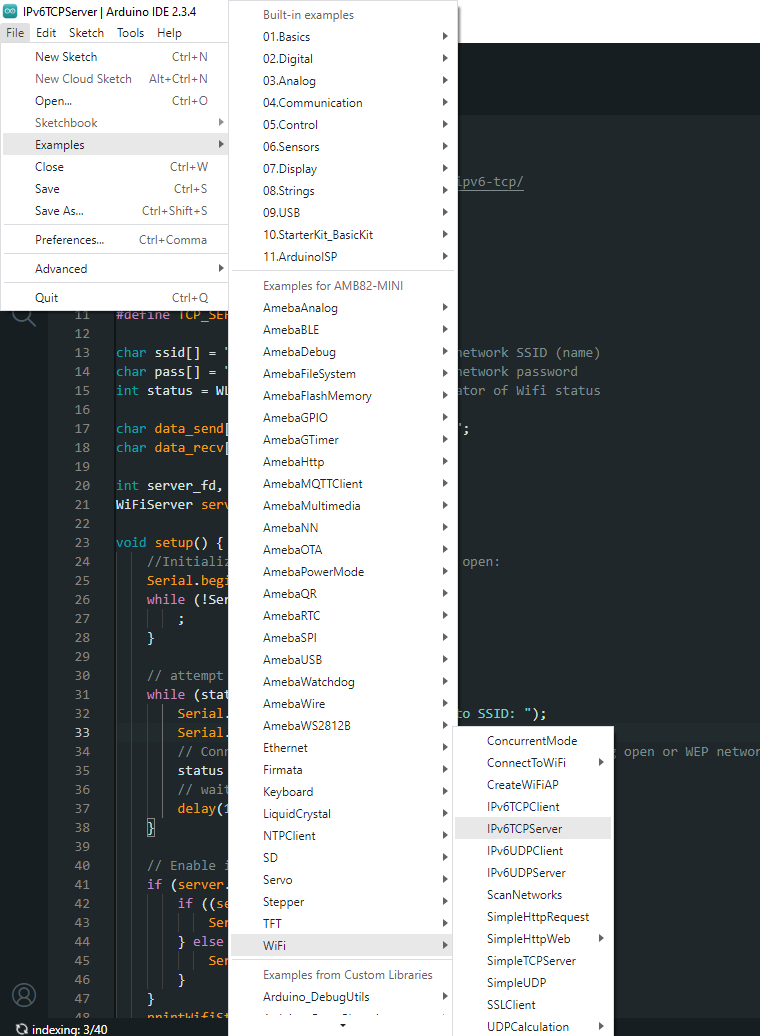Image resolution: width=760 pixels, height=1036 pixels.
Task: Choose Save As... in the File menu
Action: (59, 211)
